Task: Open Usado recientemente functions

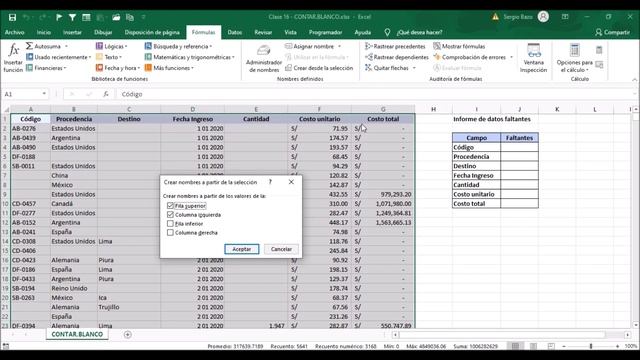Action: point(58,57)
